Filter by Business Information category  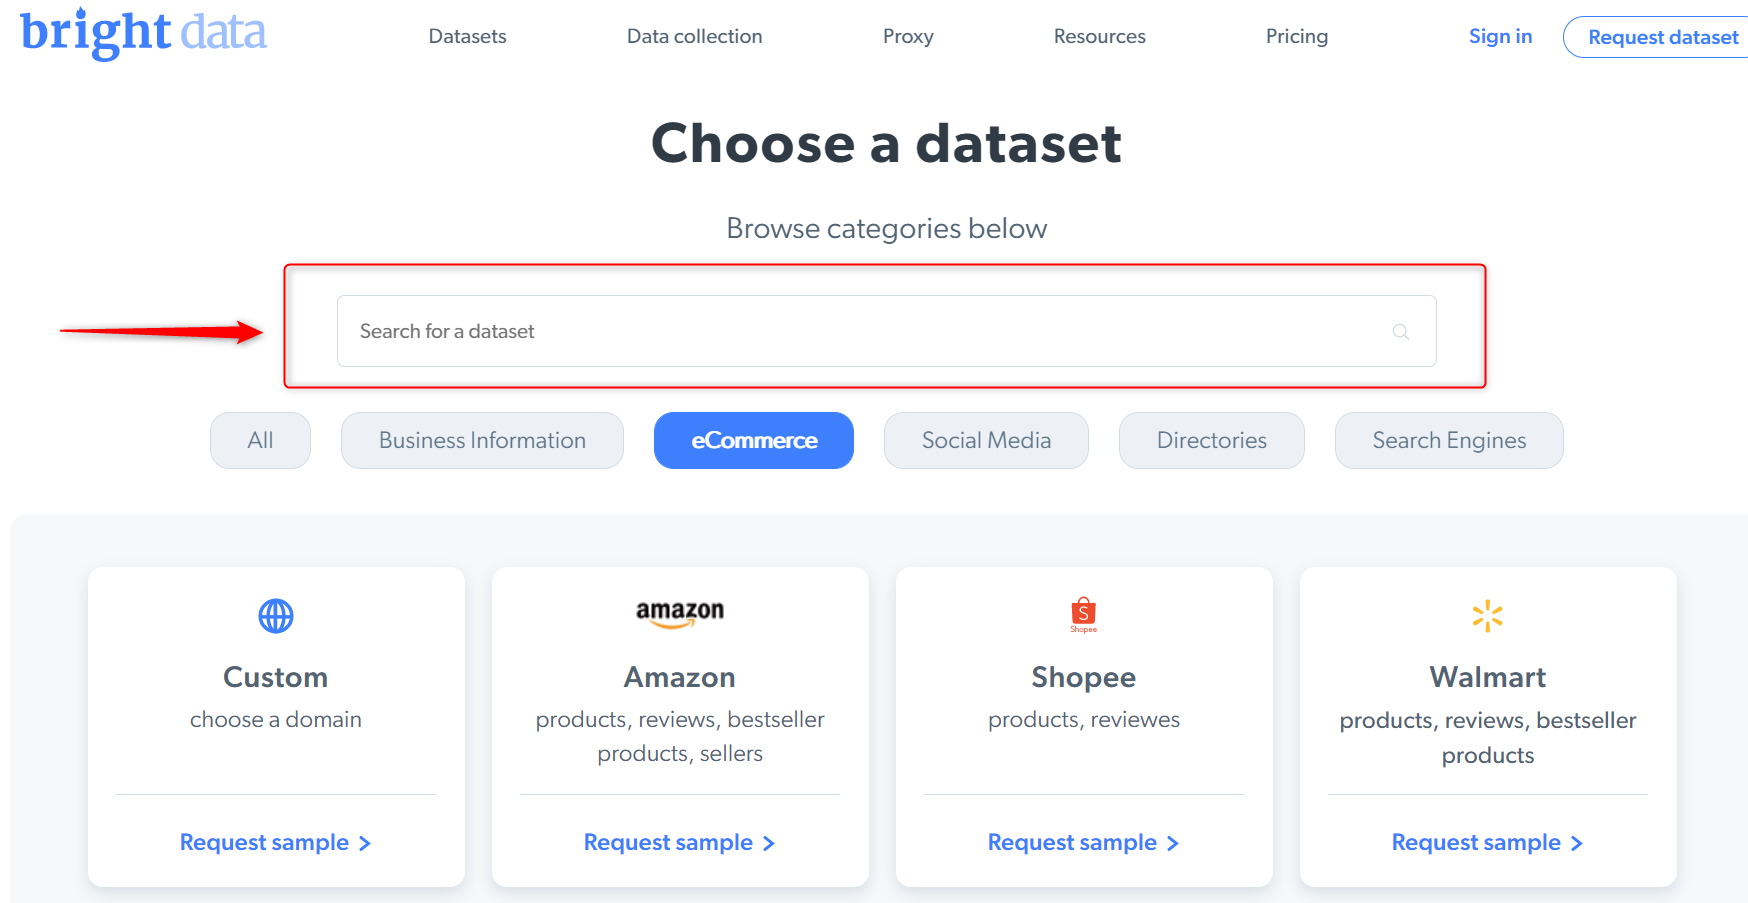tap(482, 441)
